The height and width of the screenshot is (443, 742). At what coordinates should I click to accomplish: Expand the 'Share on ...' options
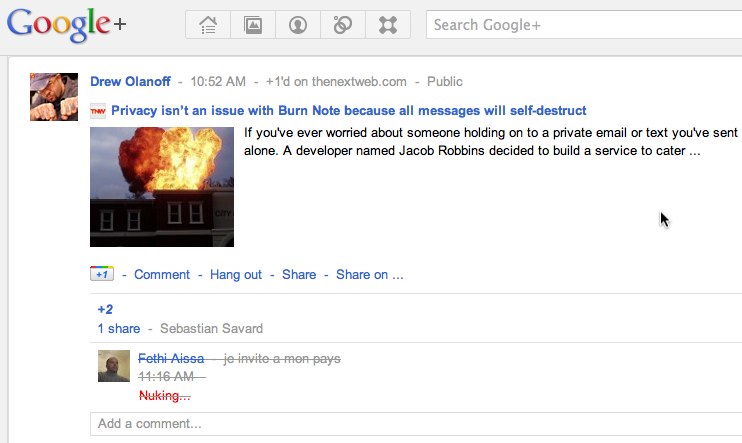click(x=370, y=275)
